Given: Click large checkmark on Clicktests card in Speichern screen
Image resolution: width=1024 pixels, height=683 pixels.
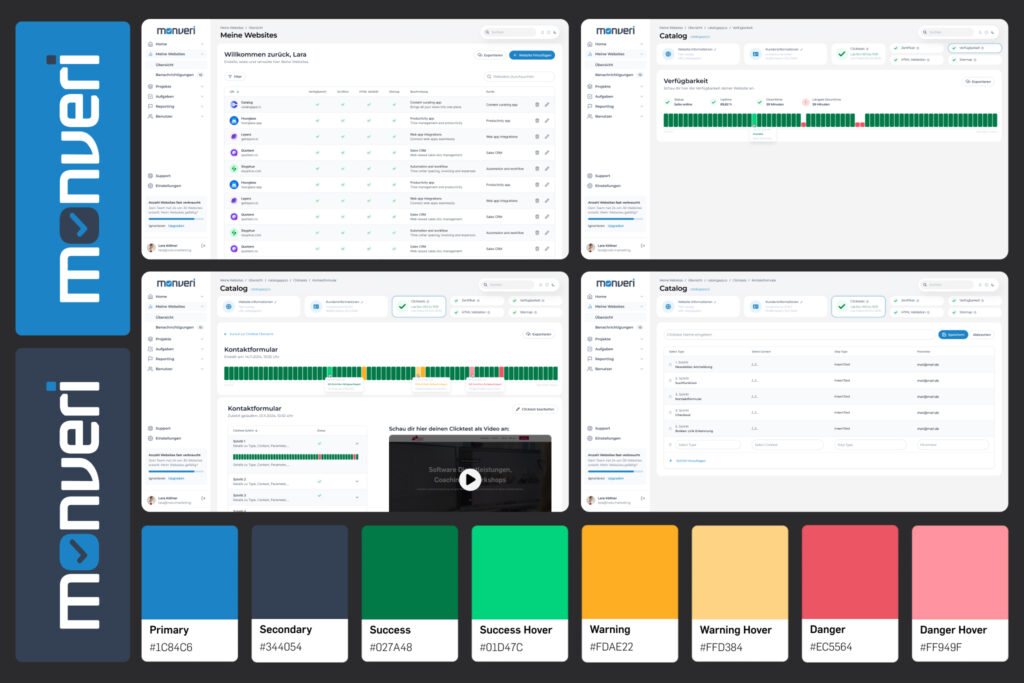Looking at the screenshot, I should coord(842,306).
